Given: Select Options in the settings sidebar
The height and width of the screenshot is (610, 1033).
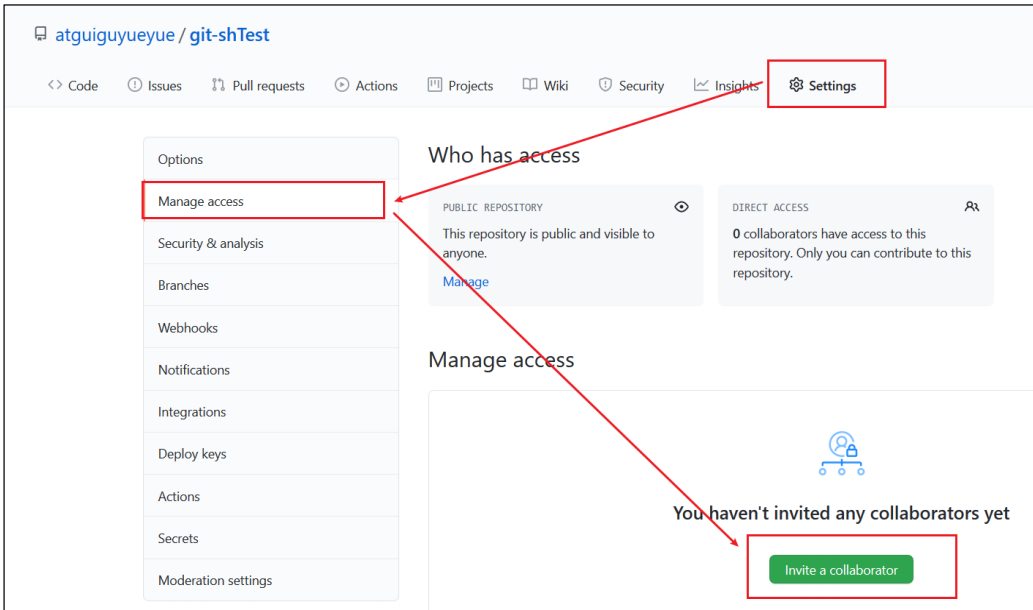Looking at the screenshot, I should tap(271, 159).
